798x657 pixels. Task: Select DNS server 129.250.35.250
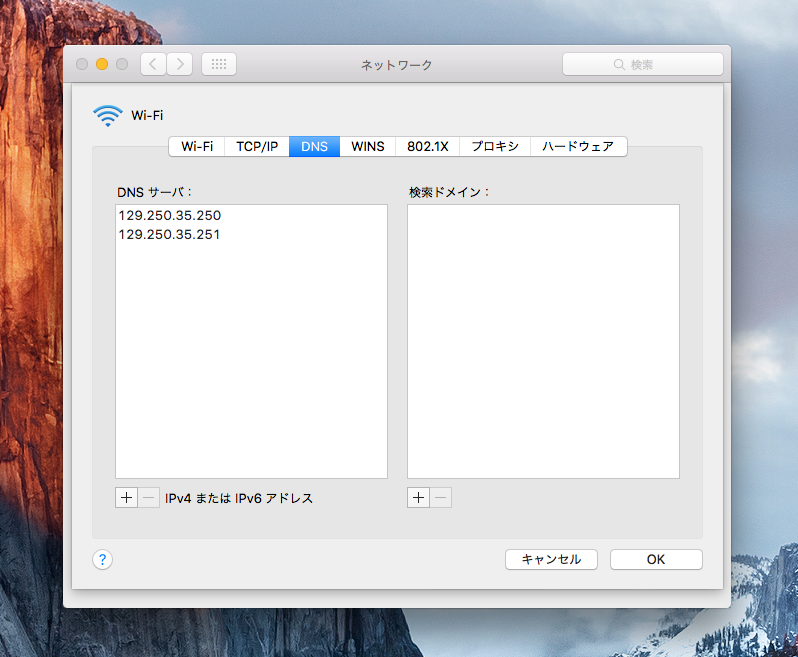[x=251, y=215]
